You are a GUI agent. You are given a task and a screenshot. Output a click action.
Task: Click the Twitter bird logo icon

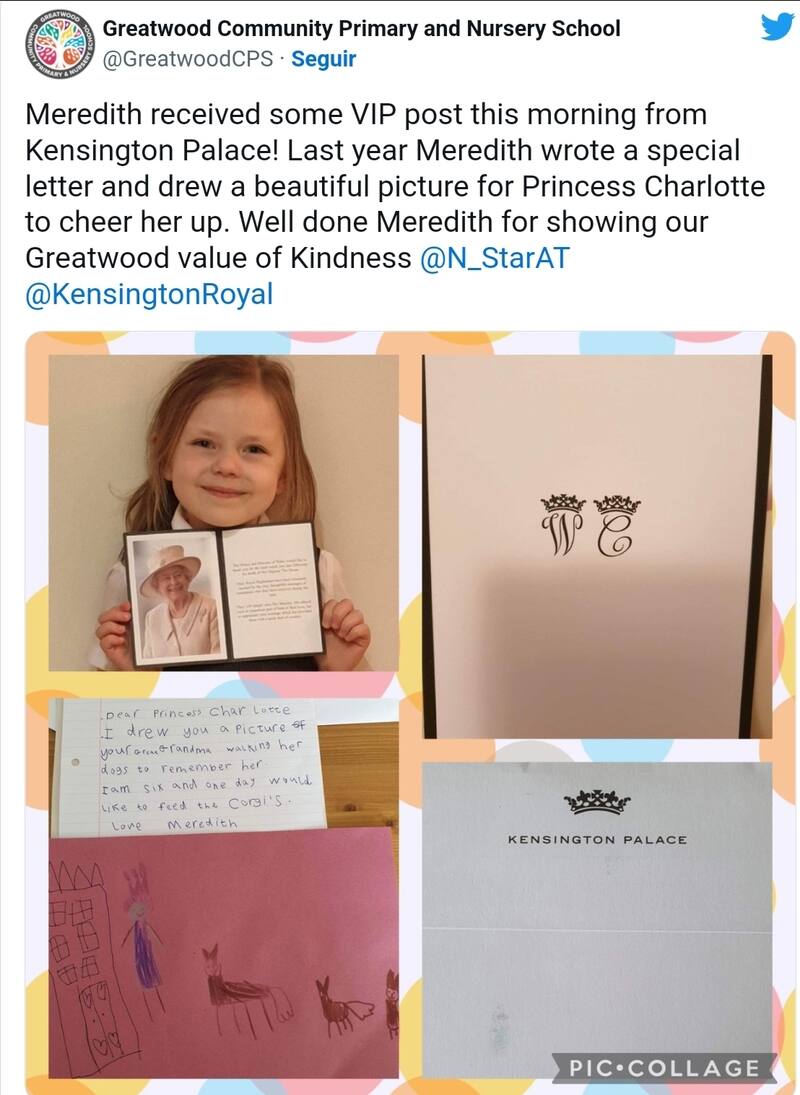pyautogui.click(x=777, y=27)
